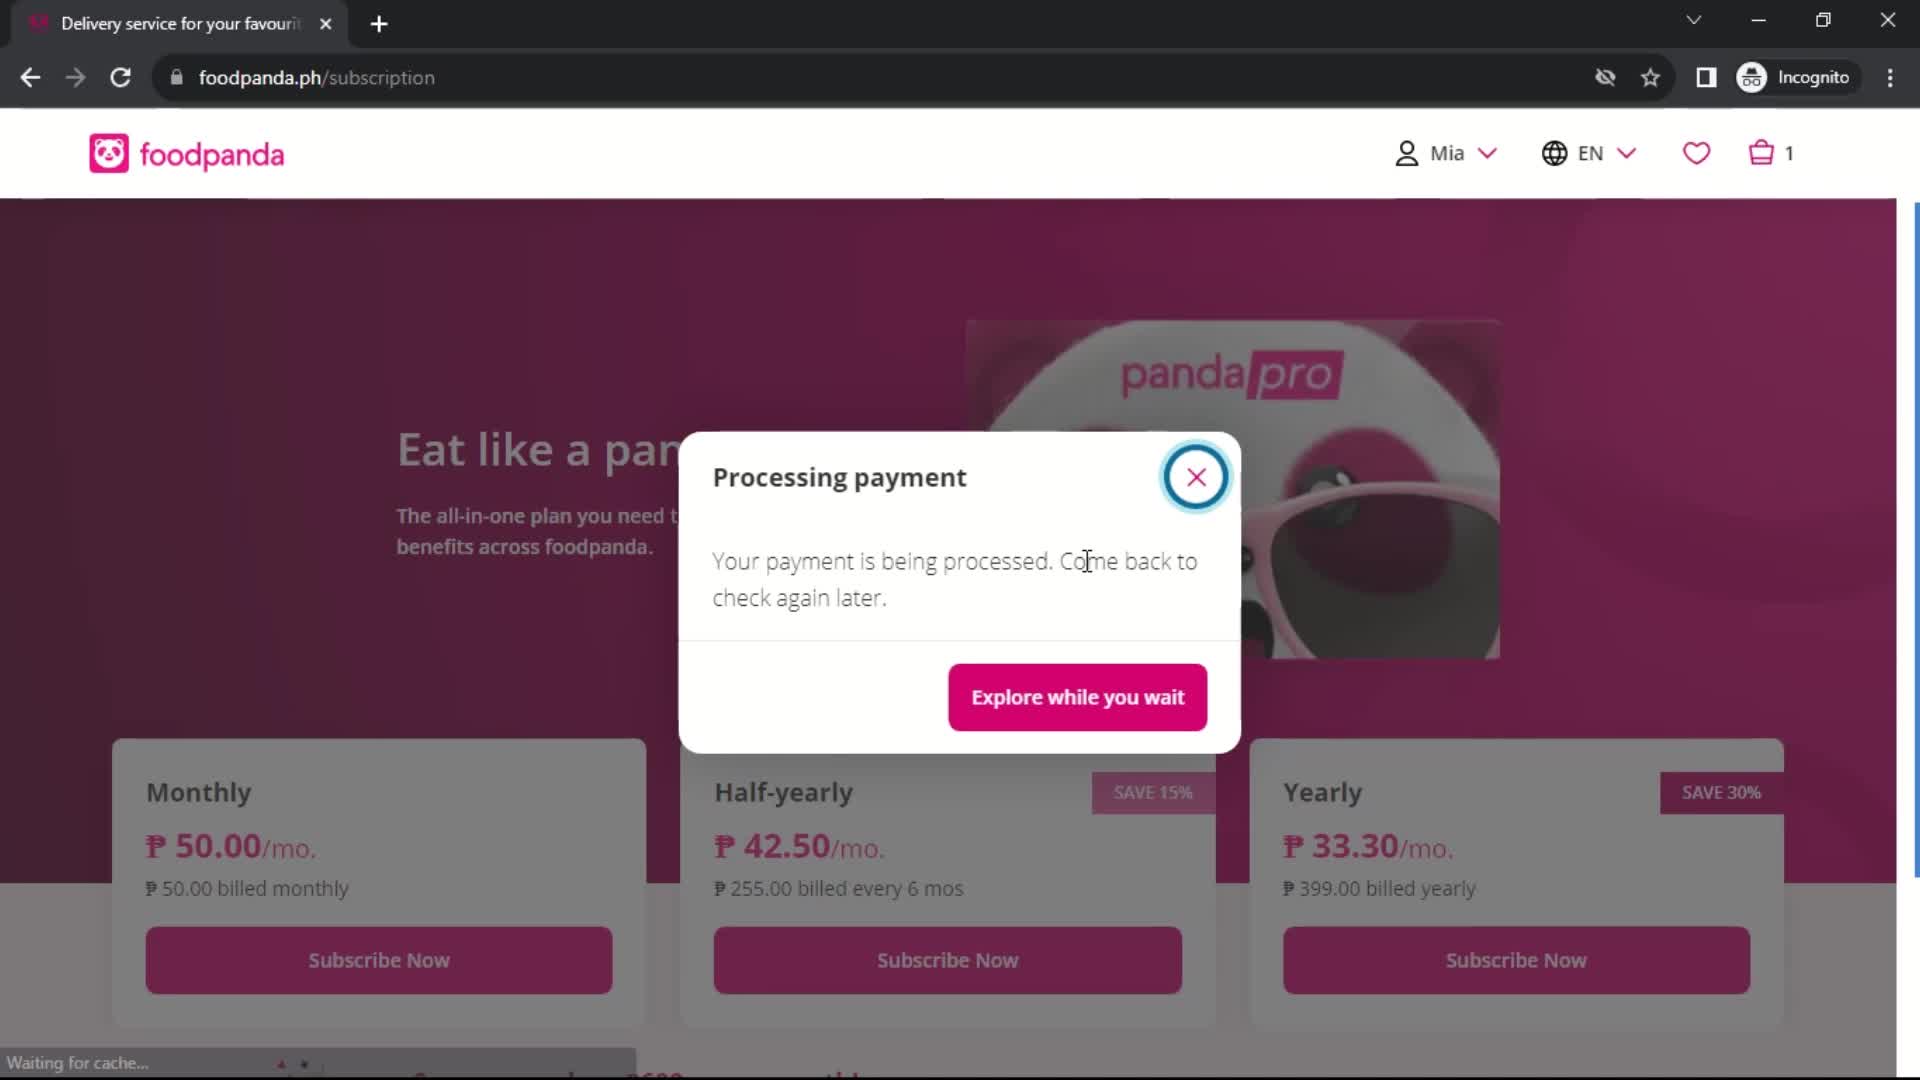Click Subscribe Now for Monthly plan
Screen dimensions: 1920x1080
(x=378, y=960)
